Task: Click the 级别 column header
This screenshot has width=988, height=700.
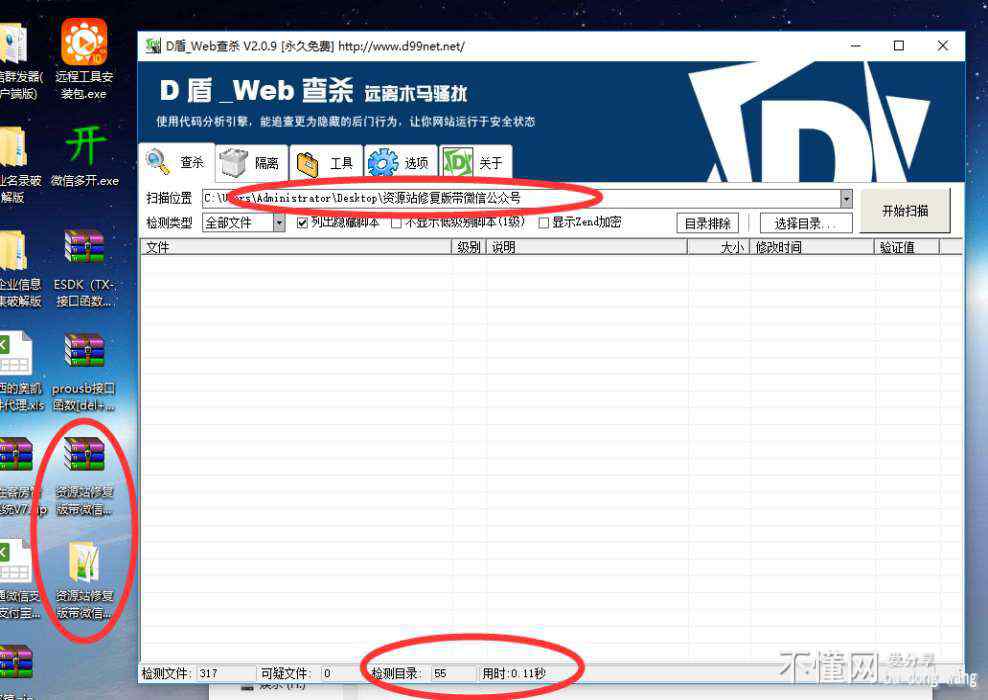Action: pyautogui.click(x=469, y=247)
